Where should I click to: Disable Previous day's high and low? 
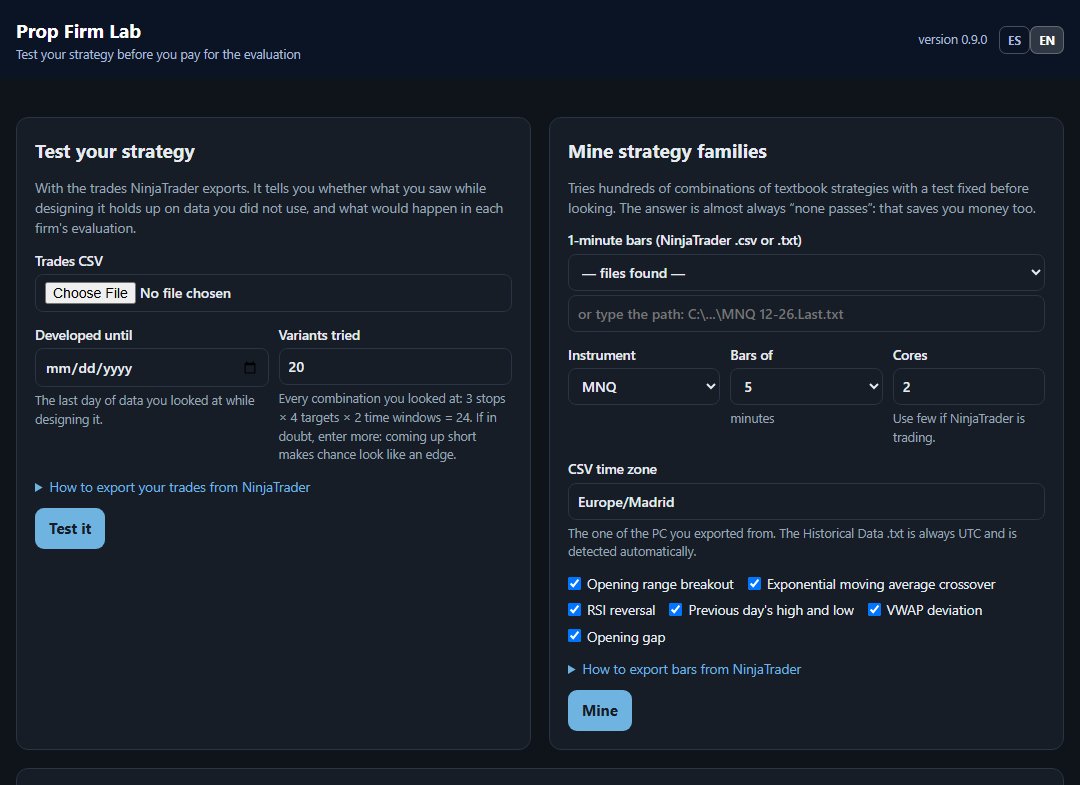pos(676,610)
